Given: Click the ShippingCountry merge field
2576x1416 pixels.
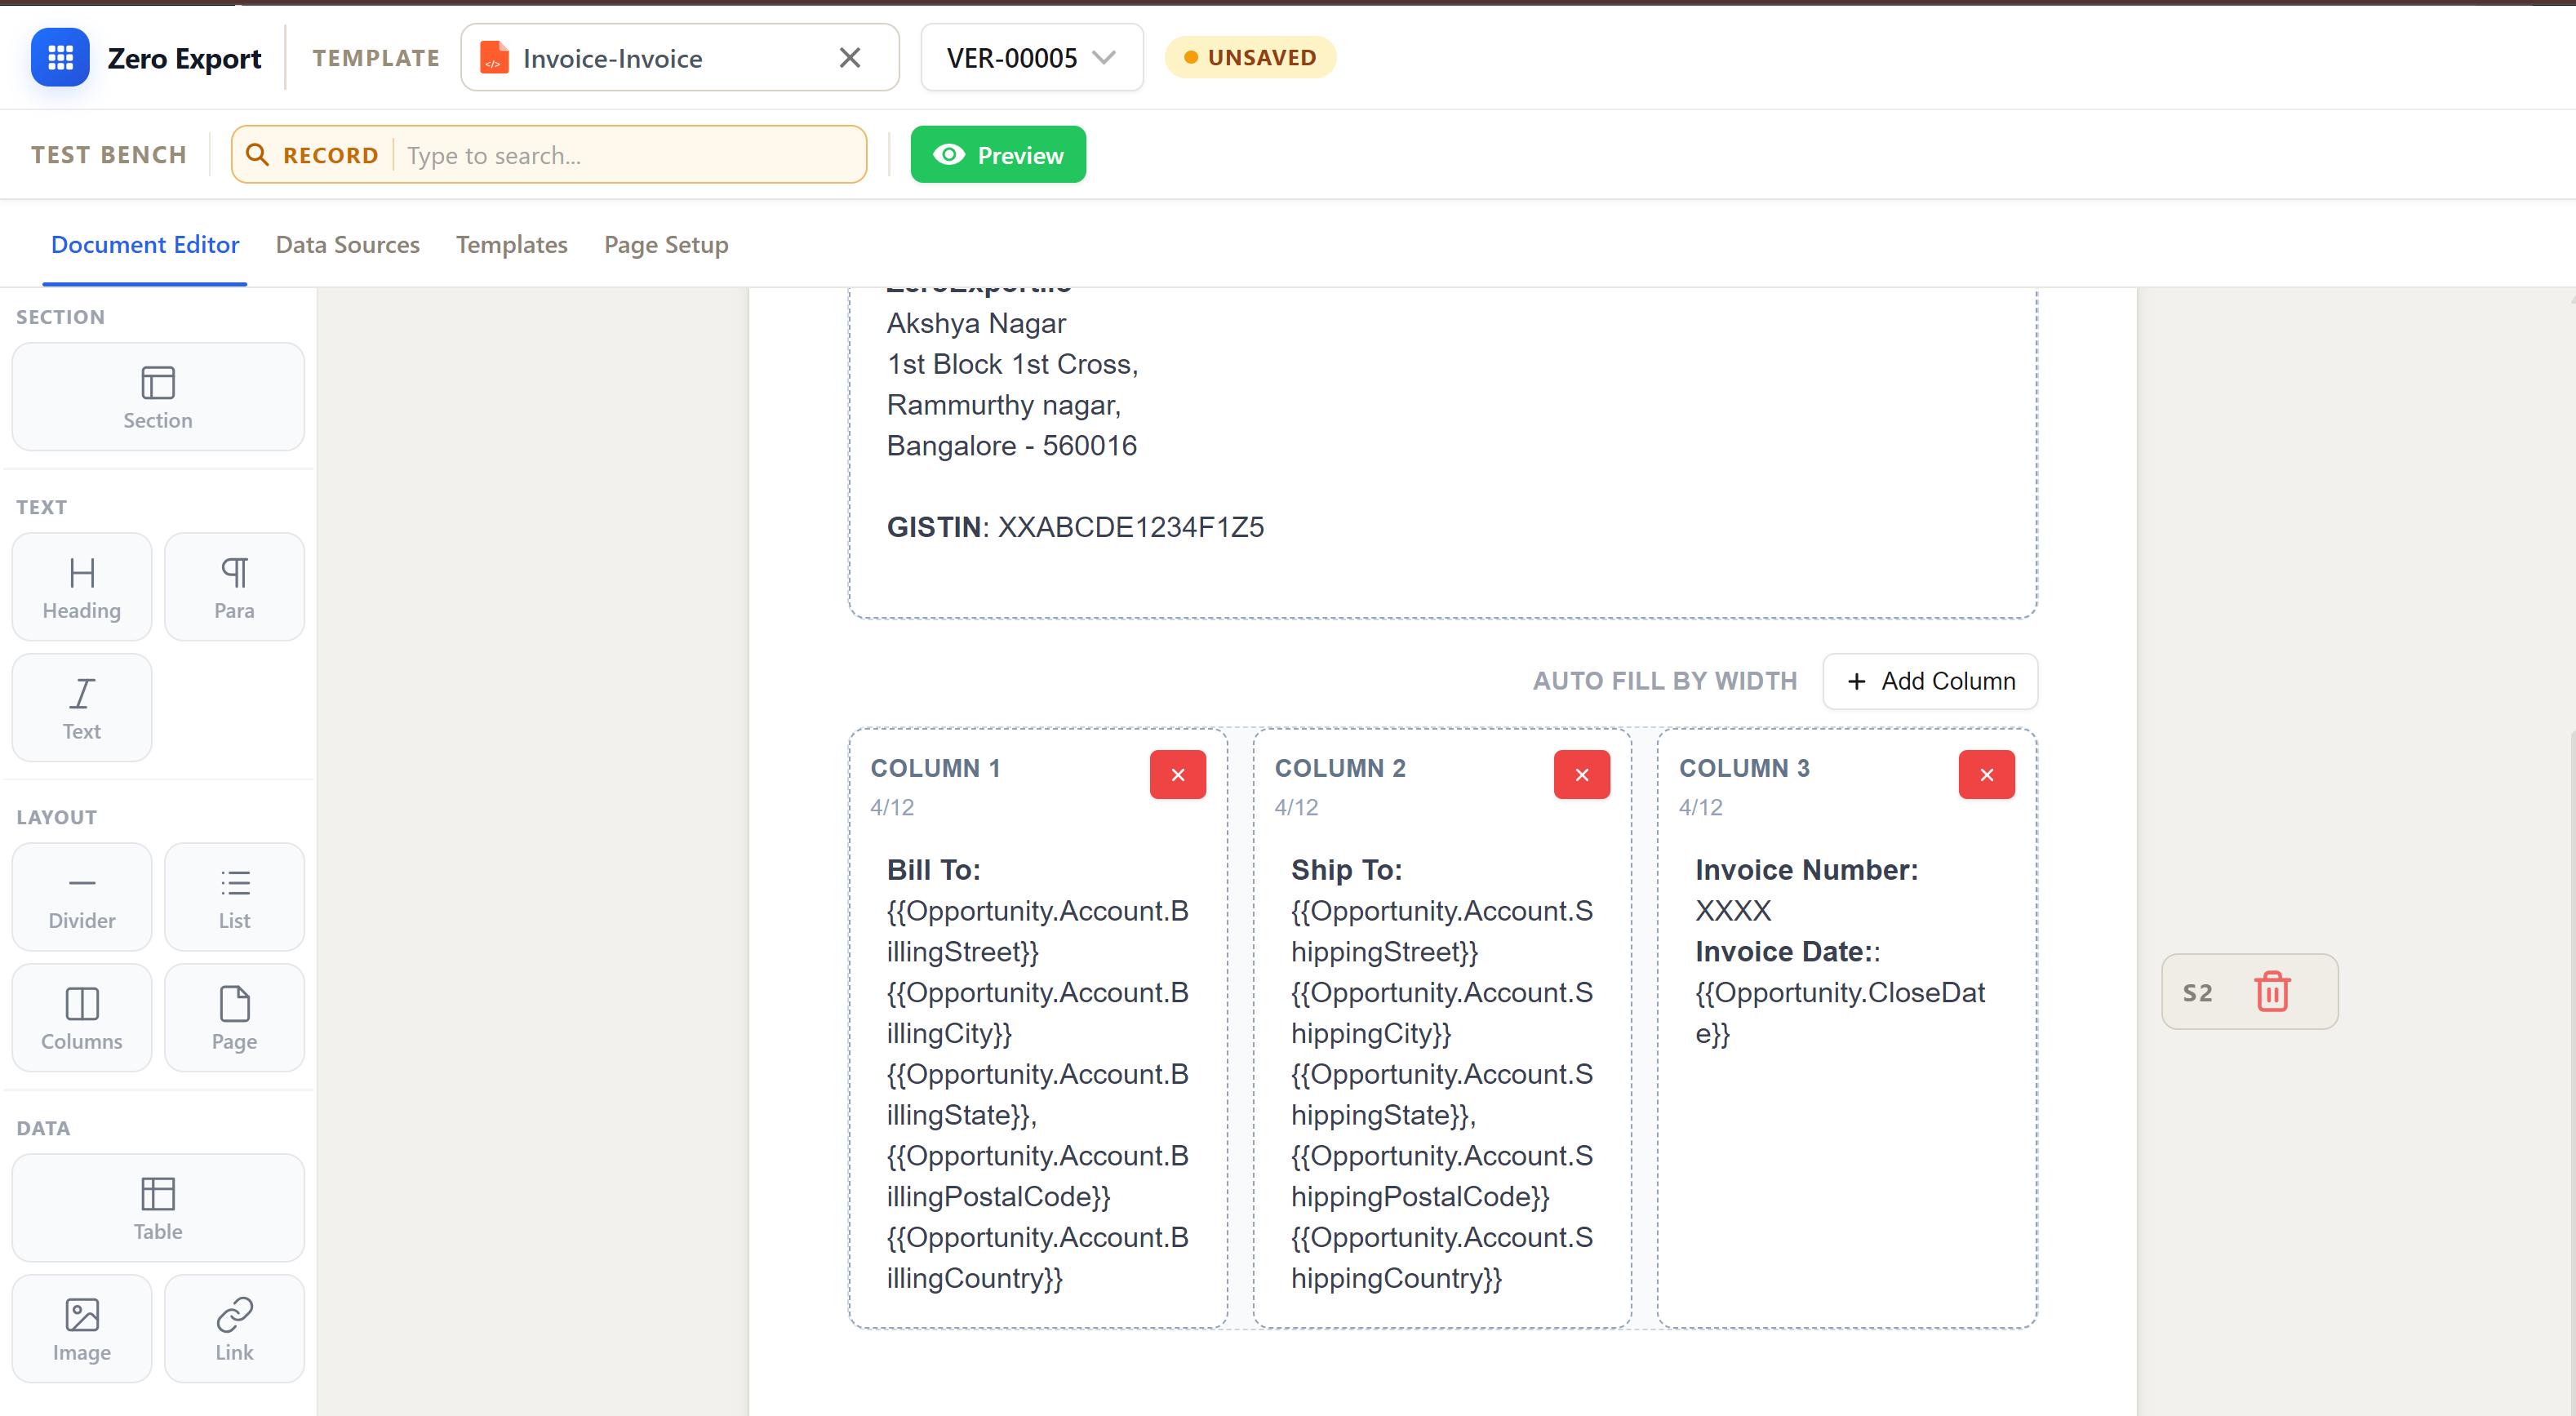Looking at the screenshot, I should click(x=1441, y=1258).
